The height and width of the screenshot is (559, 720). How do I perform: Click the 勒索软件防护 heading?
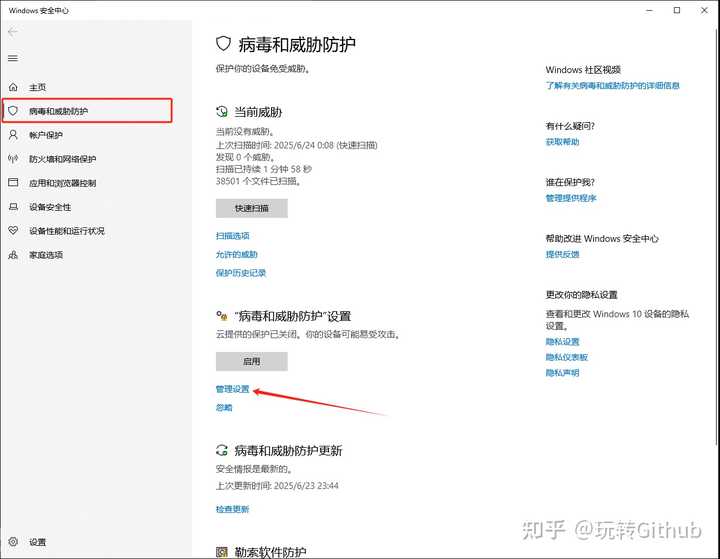[x=270, y=552]
